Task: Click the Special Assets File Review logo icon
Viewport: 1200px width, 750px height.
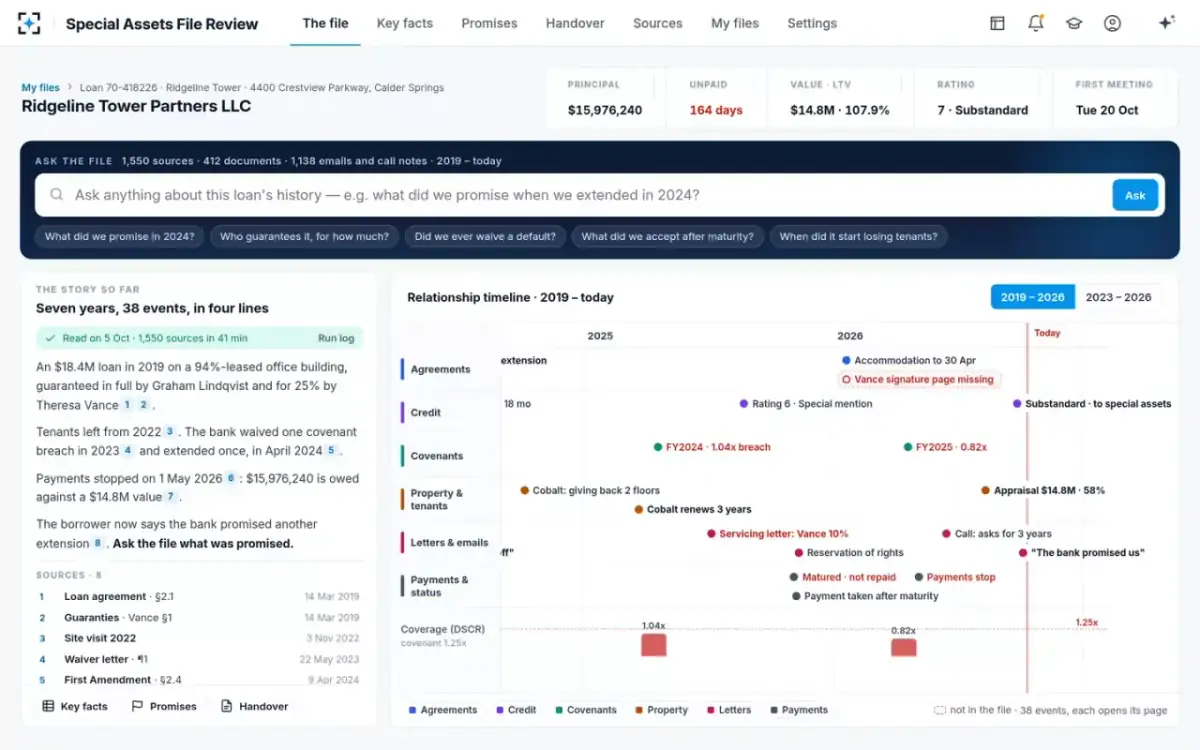Action: point(30,23)
